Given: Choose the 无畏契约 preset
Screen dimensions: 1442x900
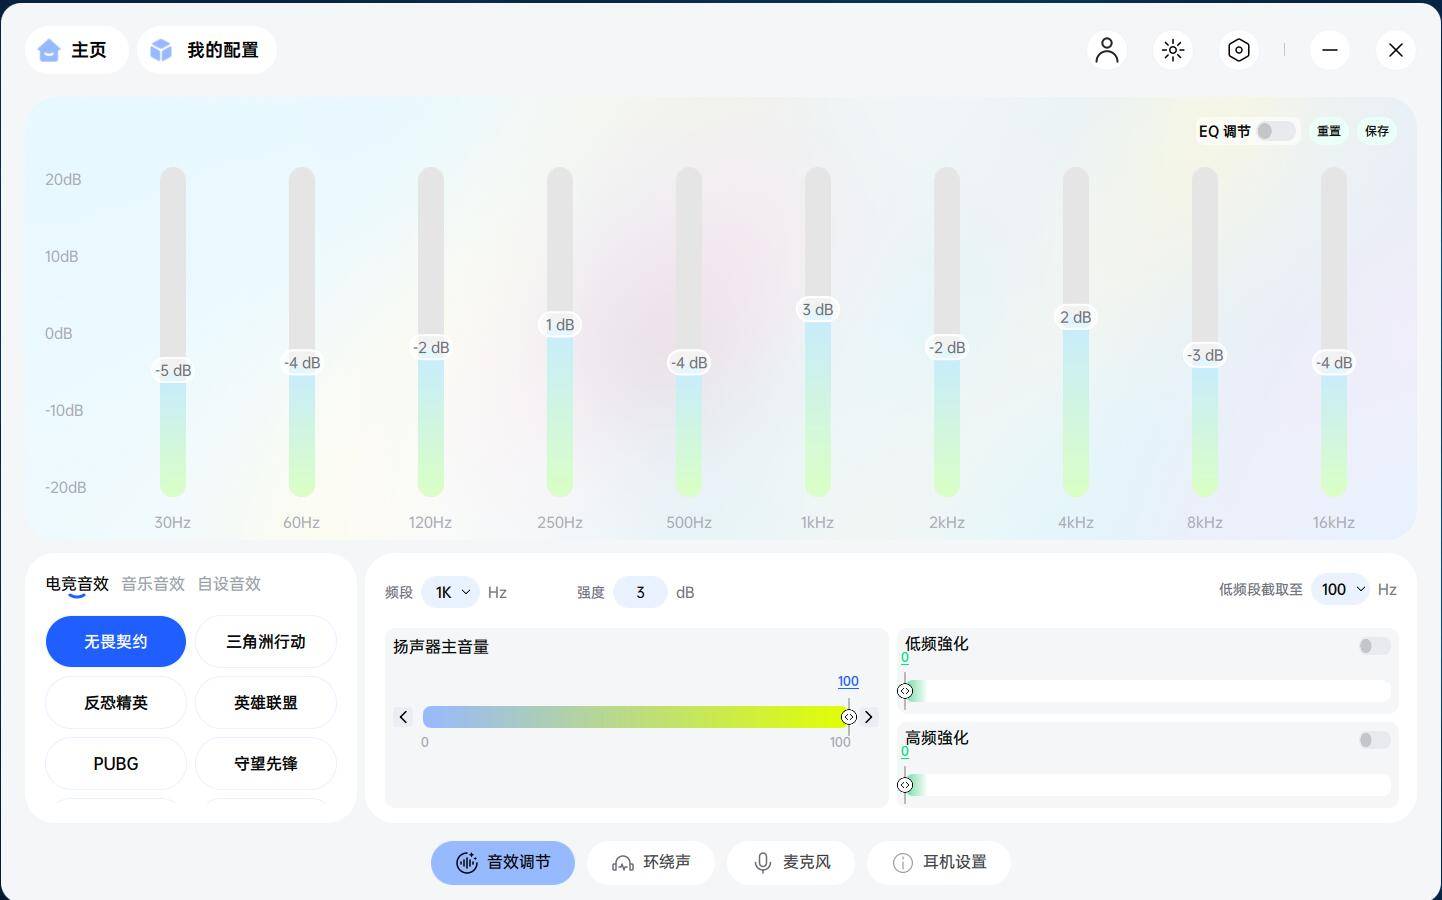Looking at the screenshot, I should [116, 642].
